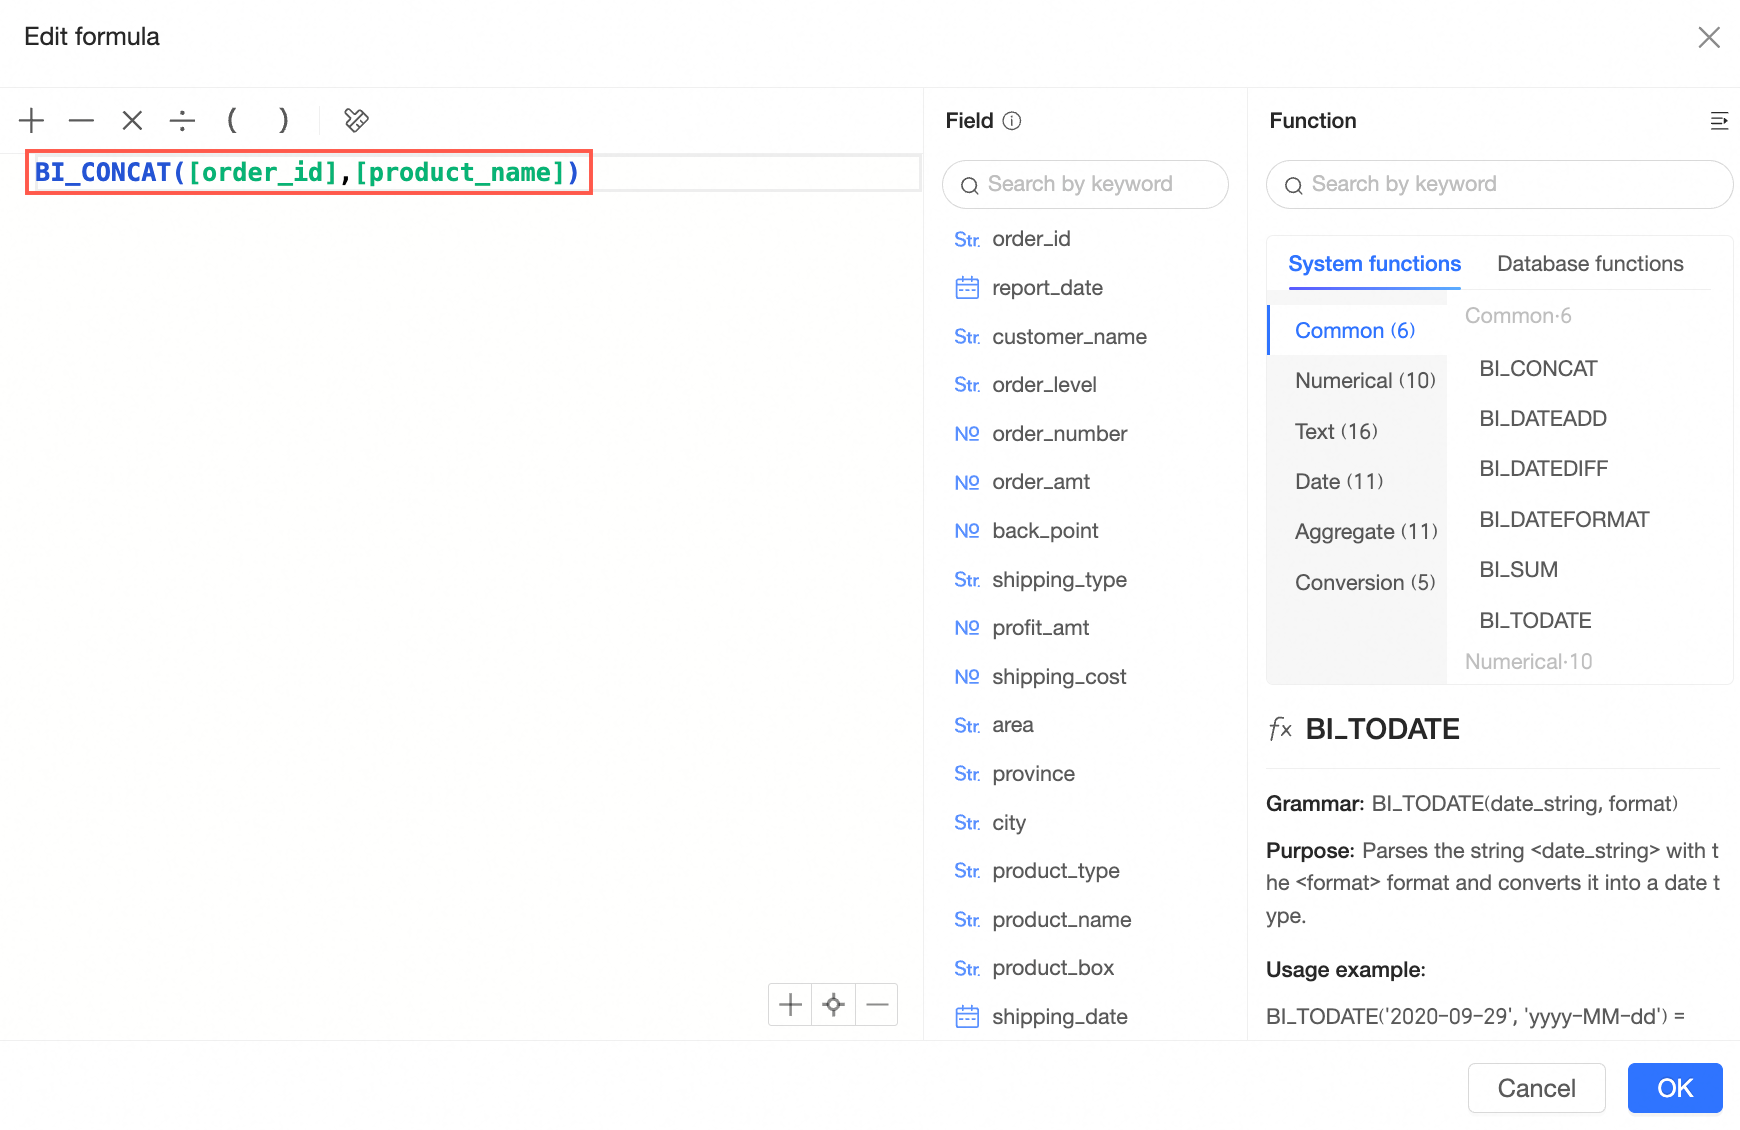Image resolution: width=1740 pixels, height=1130 pixels.
Task: Choose the BI_DATEDIFF function
Action: [1544, 469]
